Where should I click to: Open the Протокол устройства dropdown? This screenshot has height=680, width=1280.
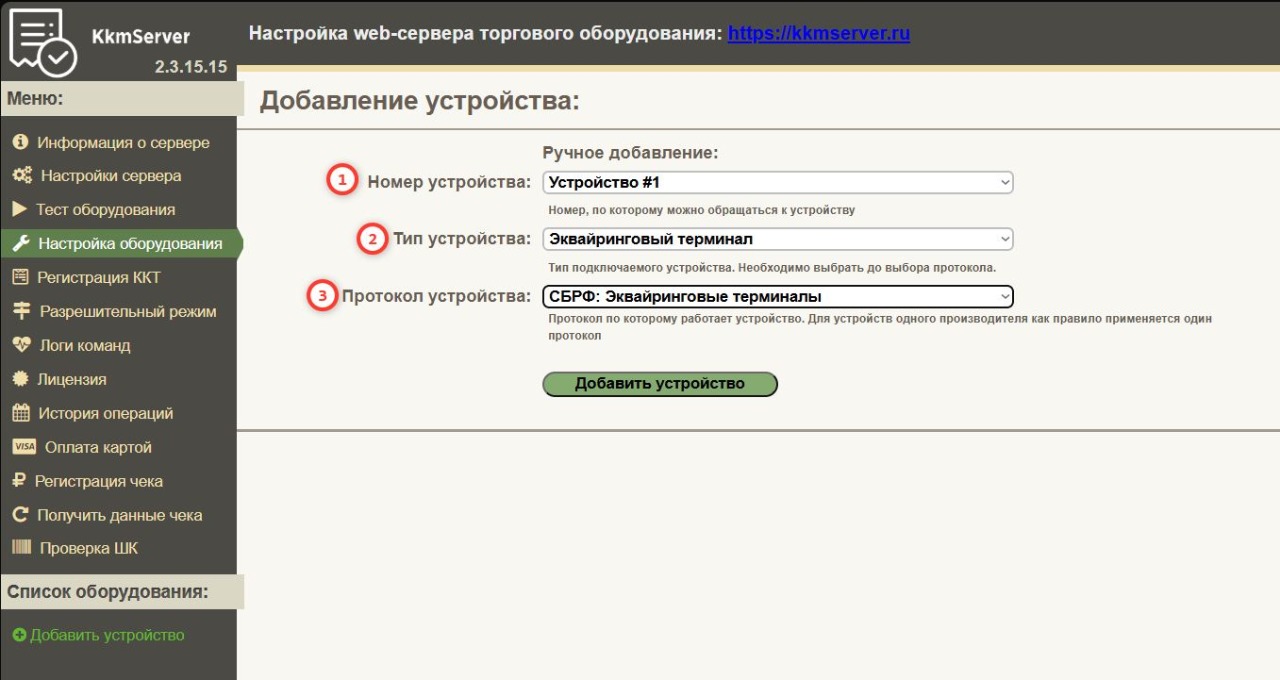point(777,296)
